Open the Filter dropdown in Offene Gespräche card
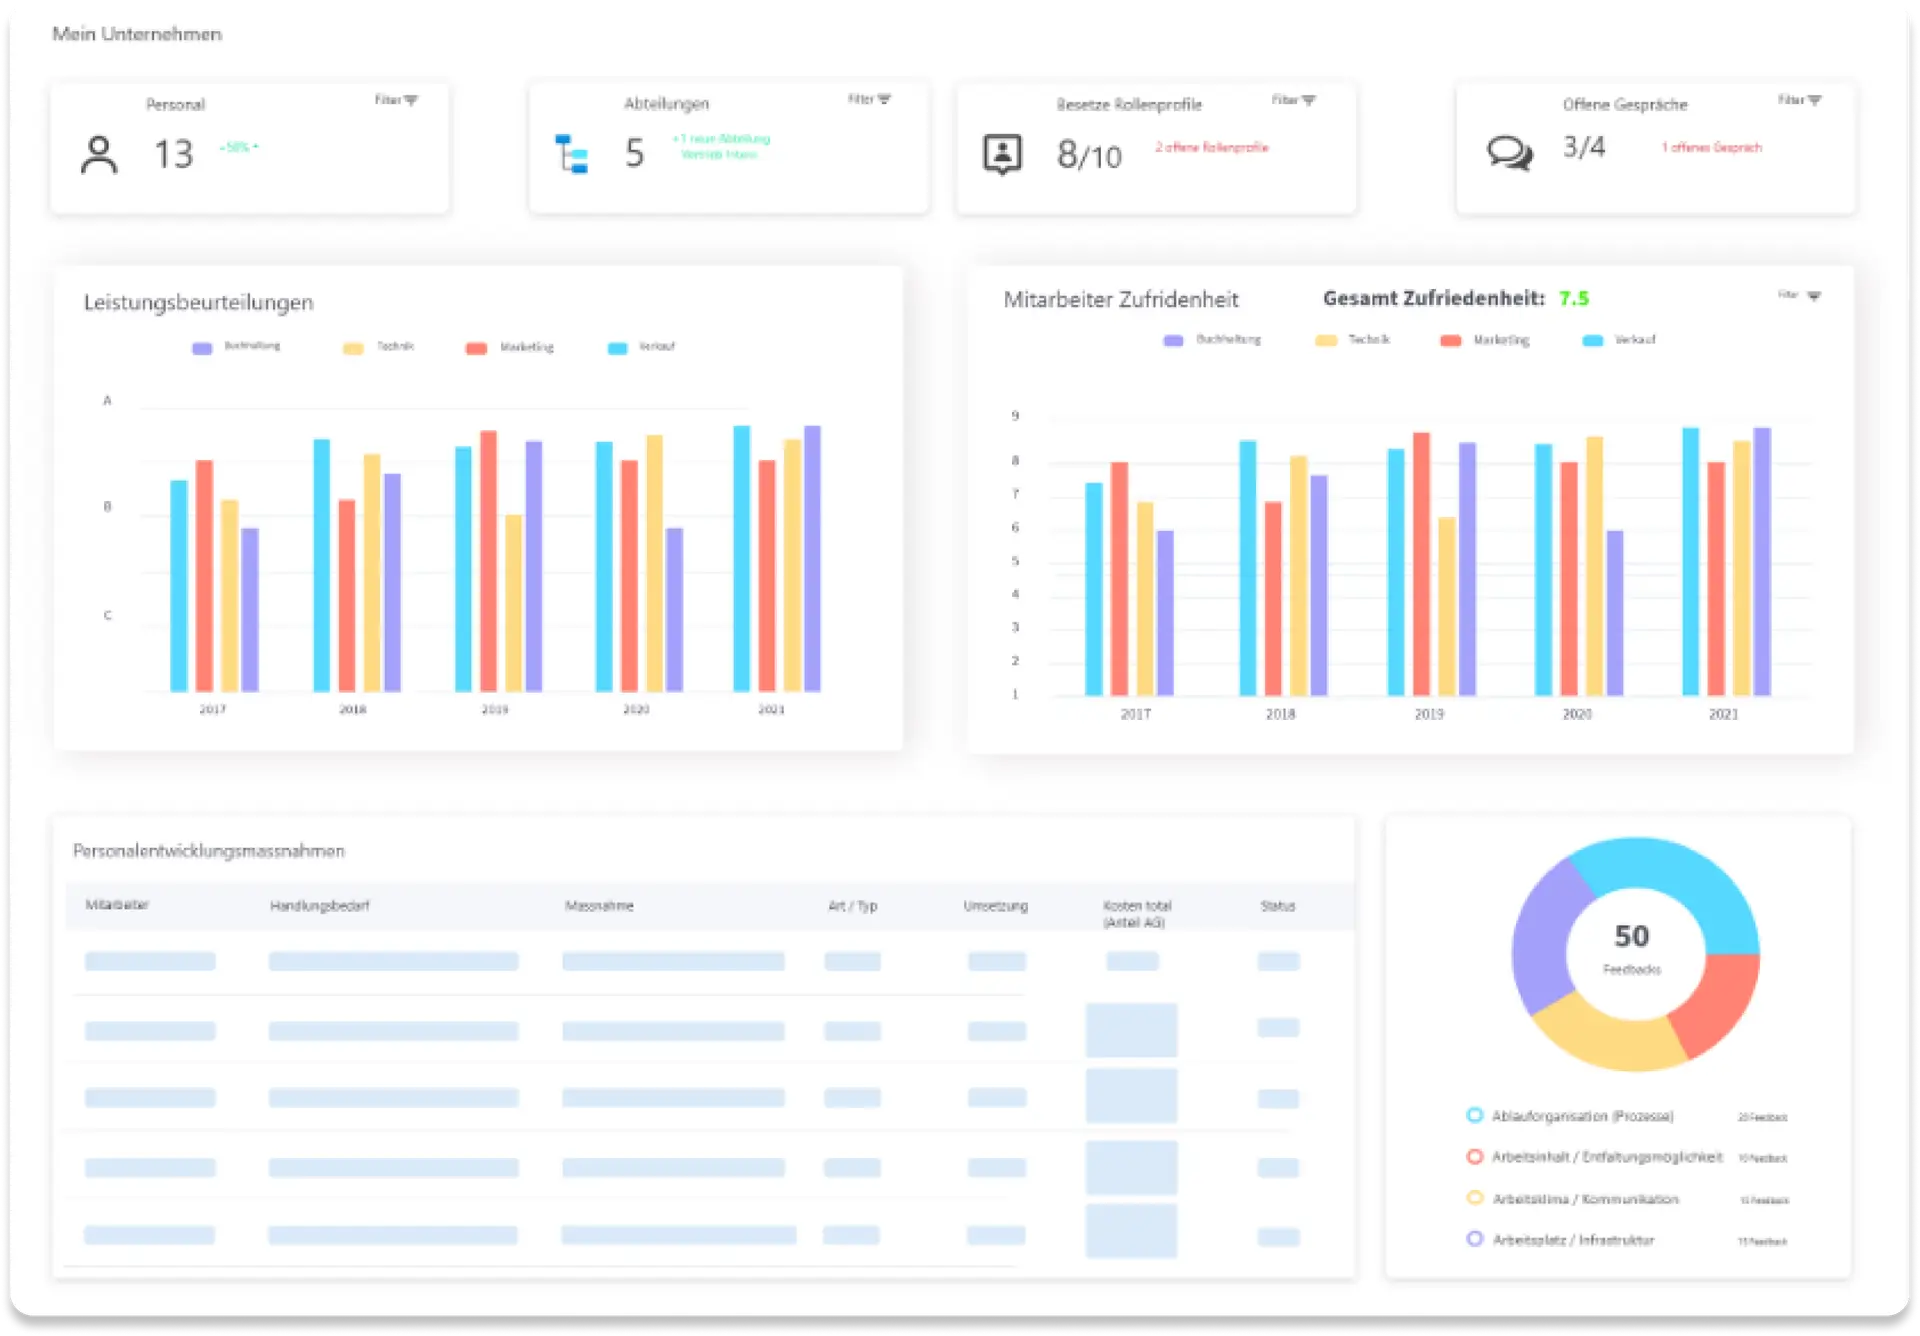The width and height of the screenshot is (1920, 1336). click(1800, 100)
